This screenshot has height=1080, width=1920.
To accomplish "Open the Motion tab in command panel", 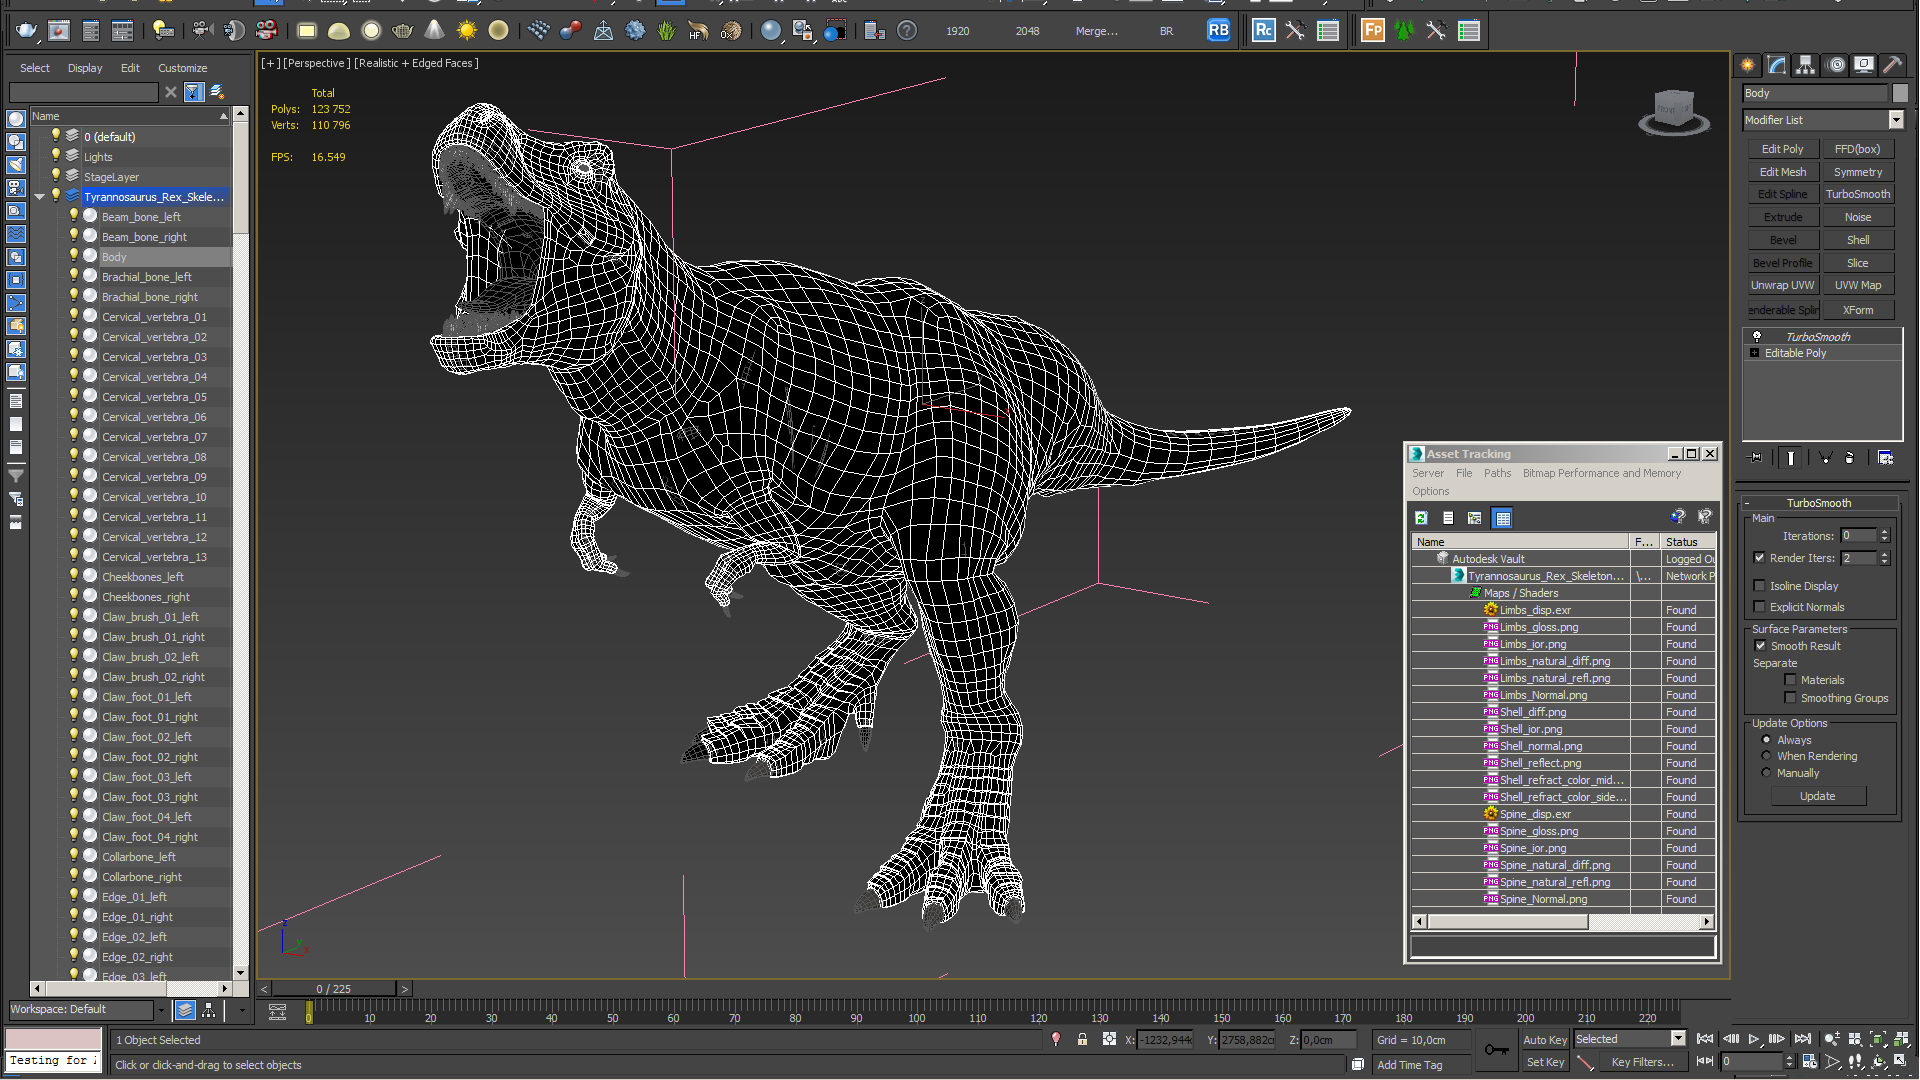I will click(1836, 65).
